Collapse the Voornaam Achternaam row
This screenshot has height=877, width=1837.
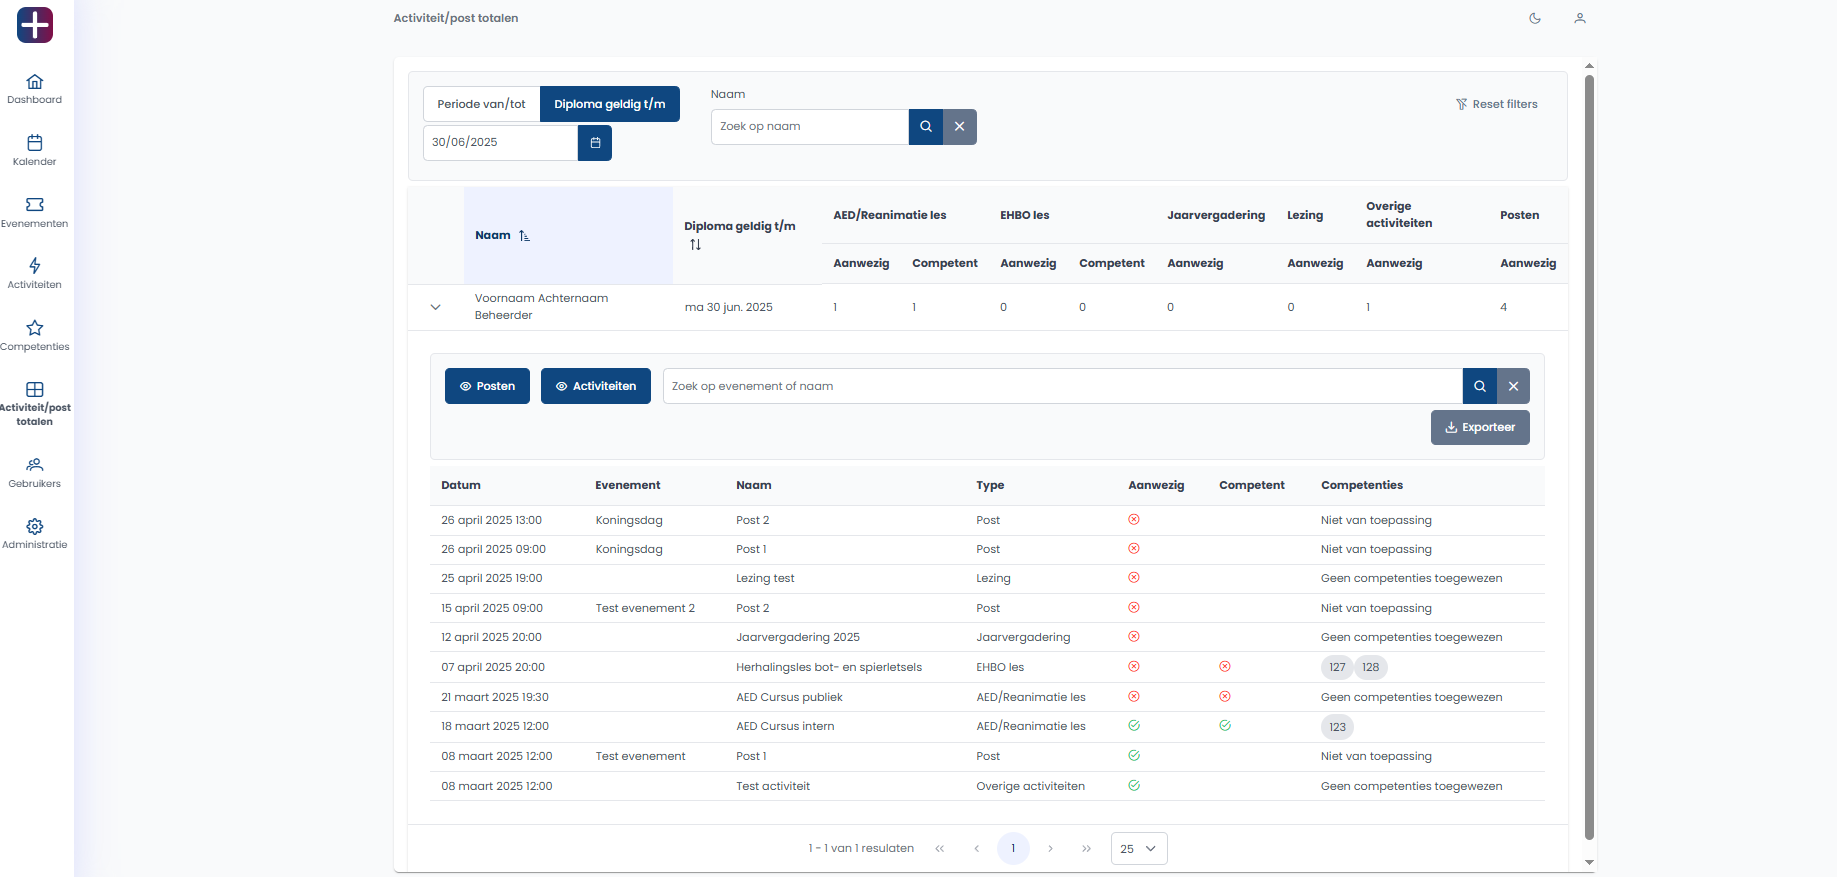(435, 307)
